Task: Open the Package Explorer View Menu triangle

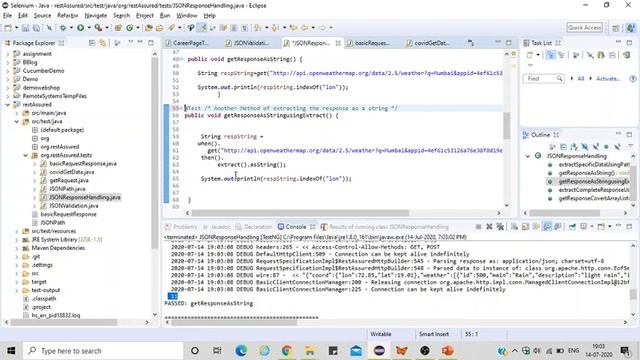Action: (130, 42)
